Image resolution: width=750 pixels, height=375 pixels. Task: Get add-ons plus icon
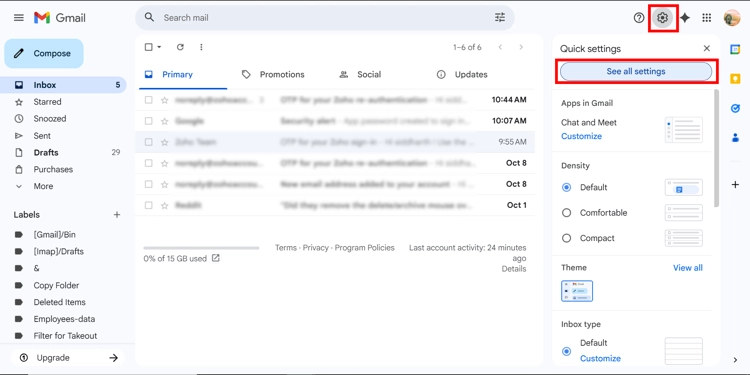(735, 185)
